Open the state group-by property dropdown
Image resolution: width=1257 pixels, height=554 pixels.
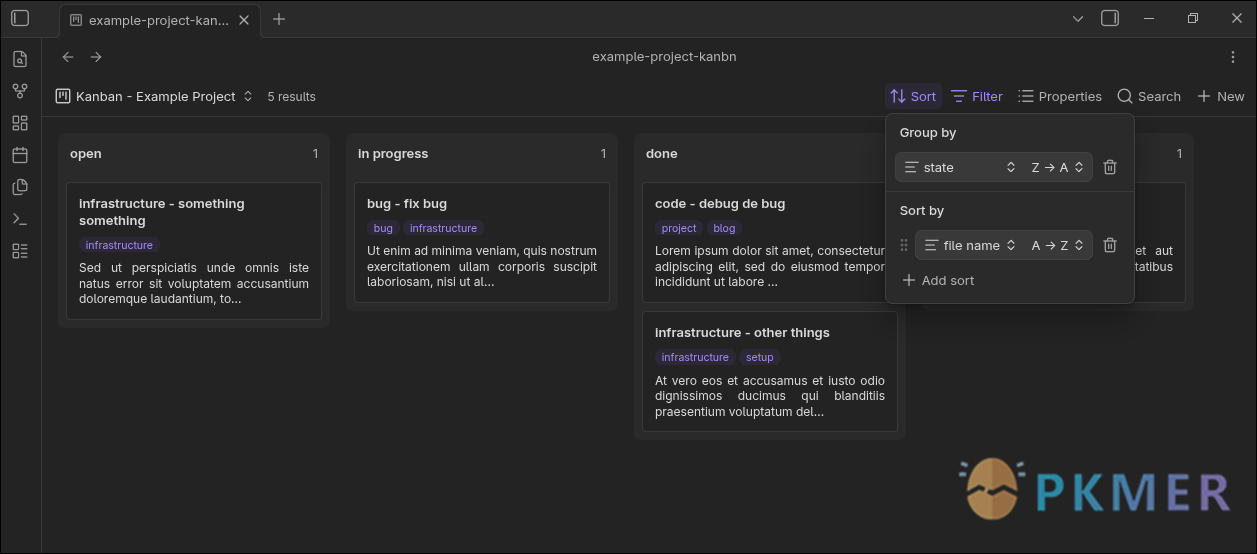point(960,167)
